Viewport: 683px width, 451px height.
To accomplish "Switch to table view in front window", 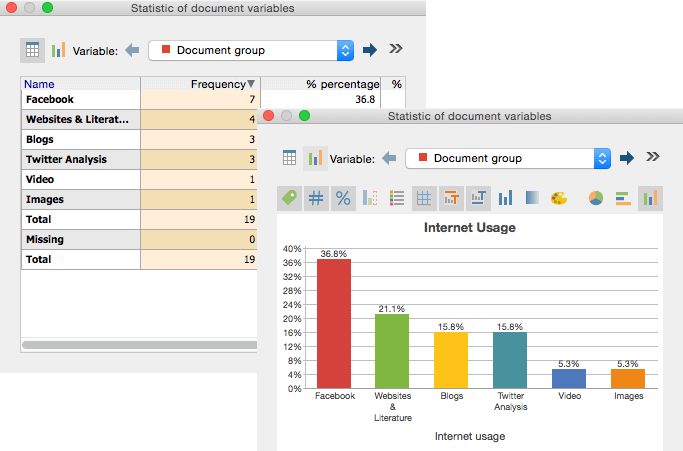I will pos(289,158).
